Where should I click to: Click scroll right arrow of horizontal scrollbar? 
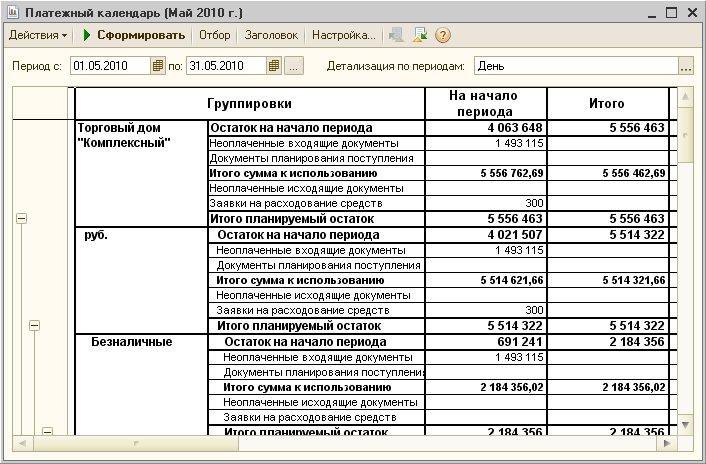click(667, 444)
